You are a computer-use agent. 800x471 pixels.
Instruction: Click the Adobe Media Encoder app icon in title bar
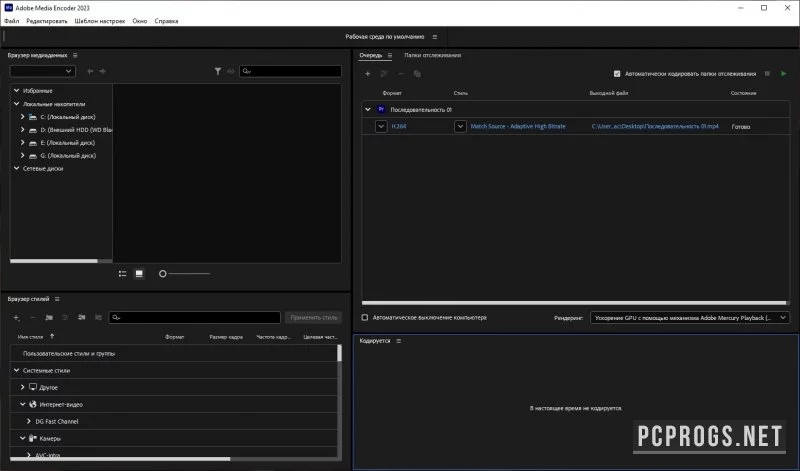point(9,8)
